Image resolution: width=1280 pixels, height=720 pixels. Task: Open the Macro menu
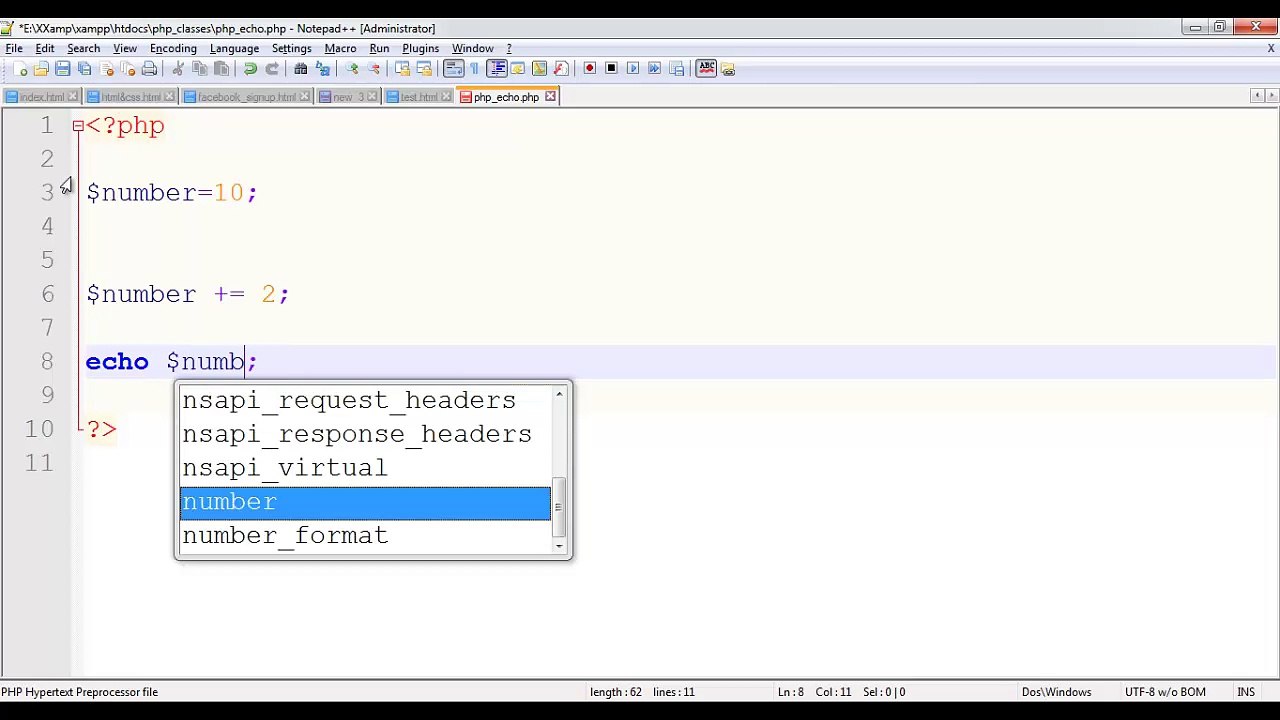(340, 48)
